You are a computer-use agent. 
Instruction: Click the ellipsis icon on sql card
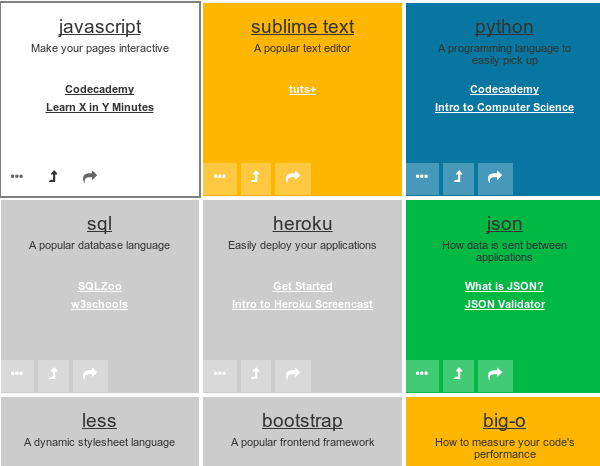click(17, 373)
